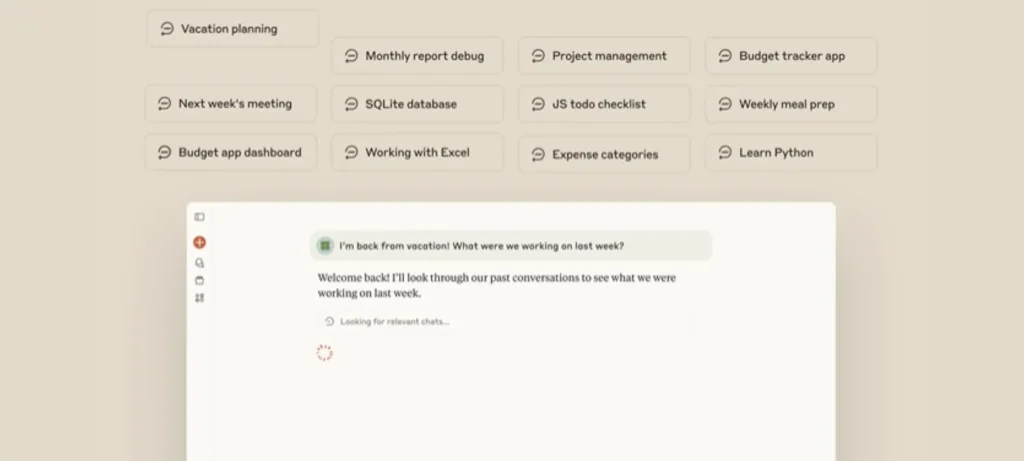Image resolution: width=1024 pixels, height=461 pixels.
Task: Open the artifacts grid icon in the sidebar
Action: click(x=199, y=298)
